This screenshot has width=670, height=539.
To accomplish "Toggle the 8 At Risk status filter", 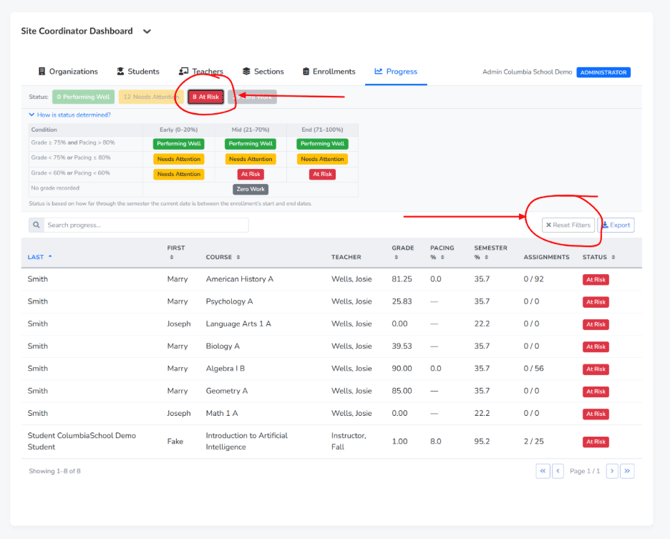I will (x=206, y=97).
